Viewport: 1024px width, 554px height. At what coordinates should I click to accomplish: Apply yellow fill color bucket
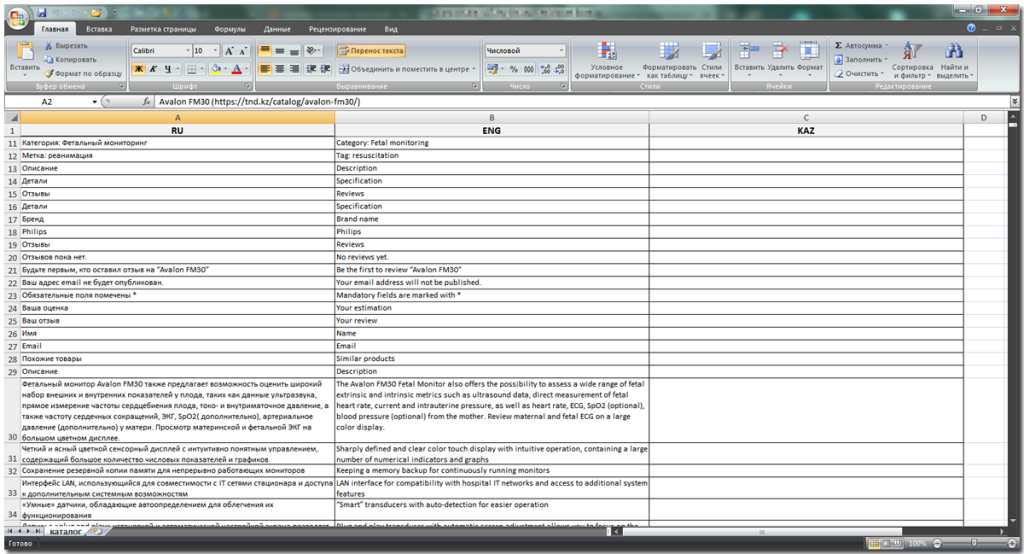pos(216,69)
